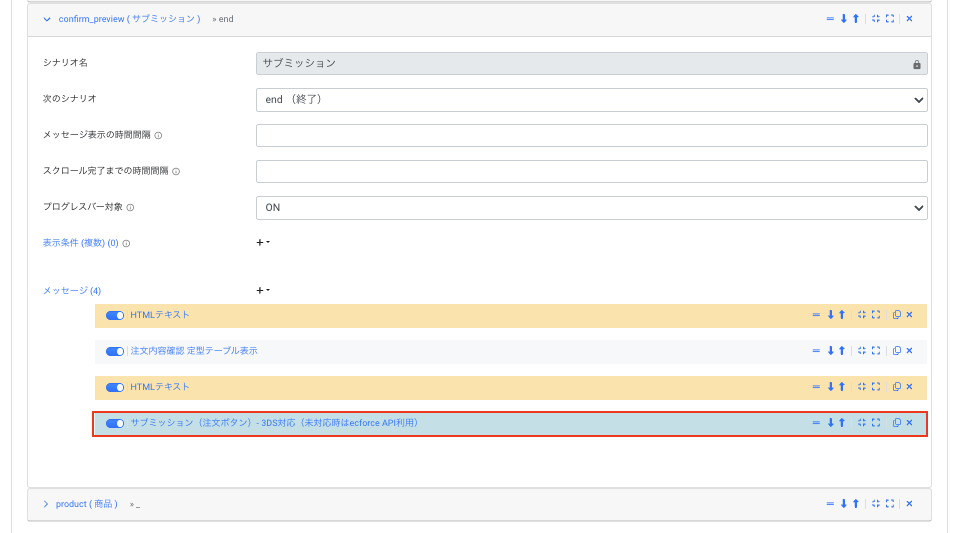The height and width of the screenshot is (533, 964).
Task: Shrink the サブミッション message row
Action: click(862, 423)
